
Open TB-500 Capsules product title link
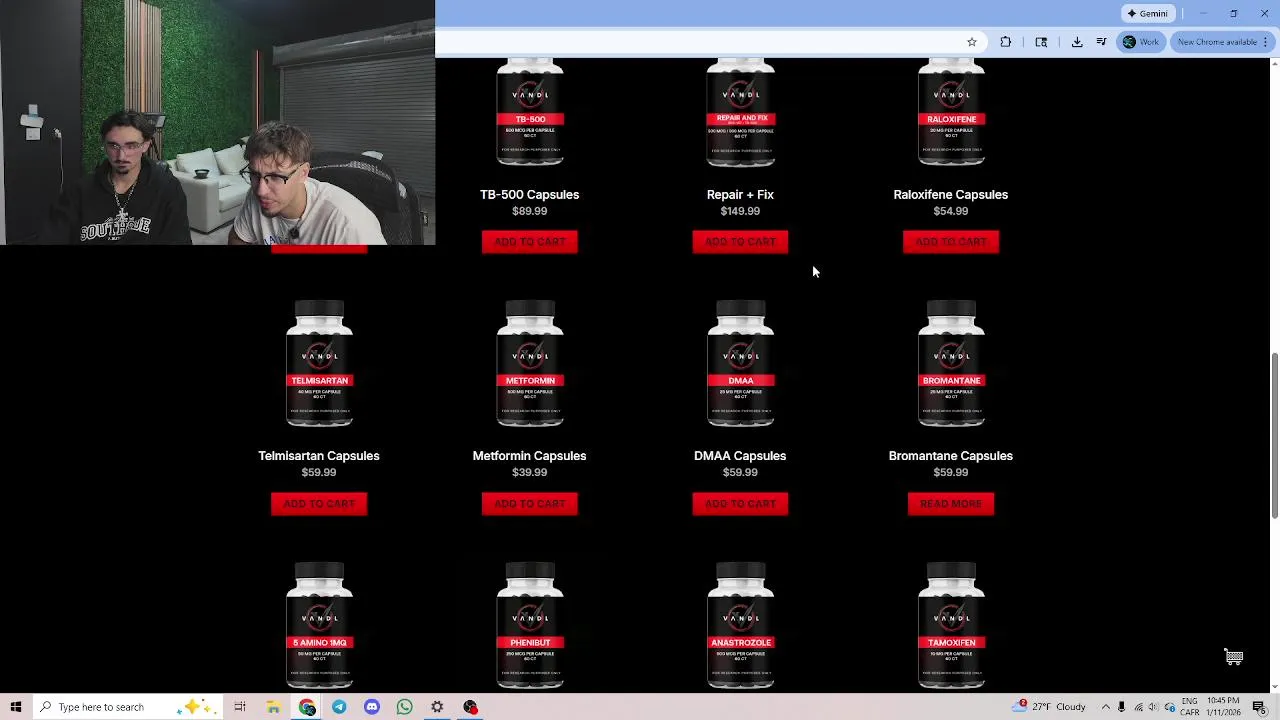click(x=529, y=195)
